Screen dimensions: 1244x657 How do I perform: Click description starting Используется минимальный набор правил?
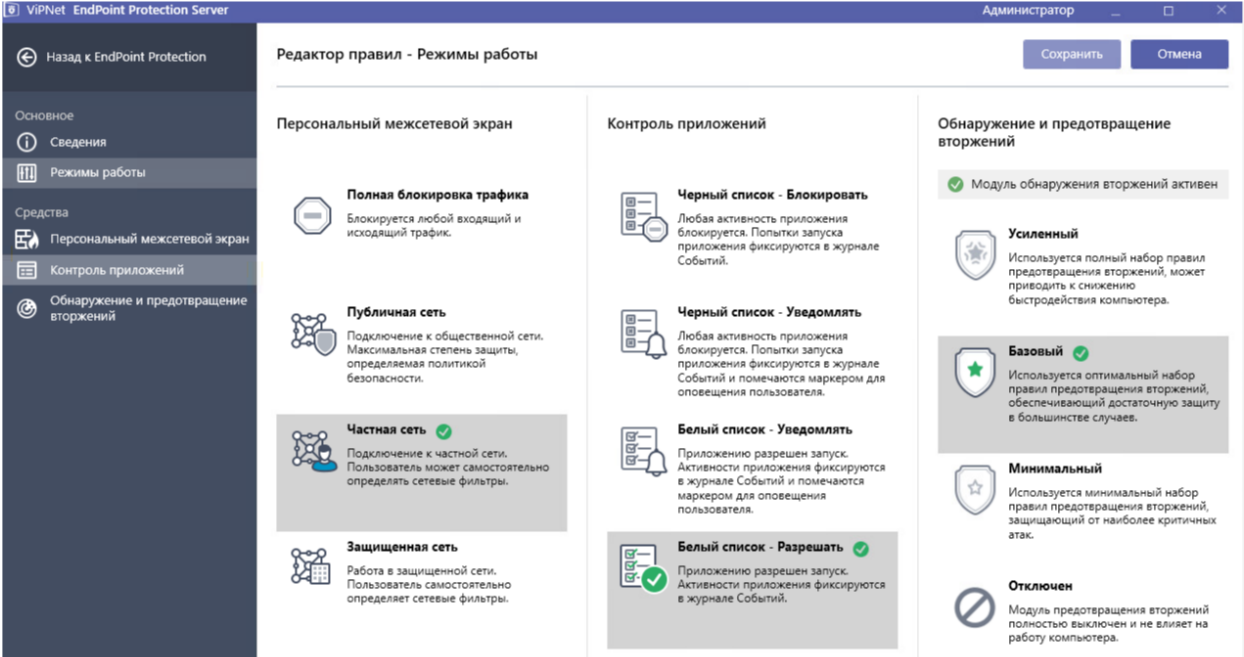pyautogui.click(x=1112, y=513)
